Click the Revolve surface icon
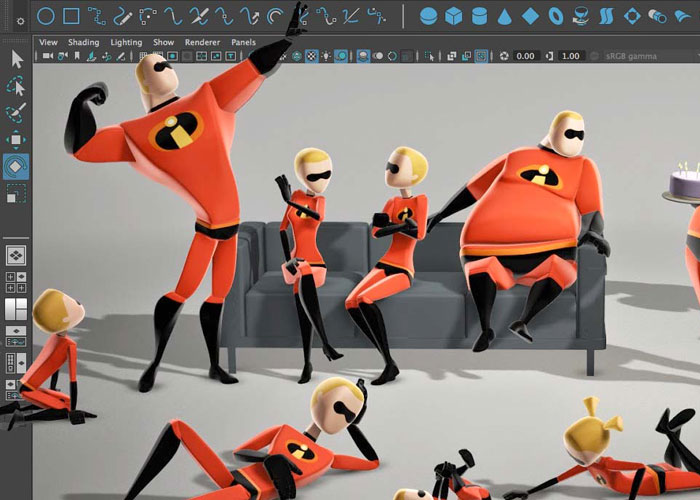This screenshot has height=500, width=700. 581,17
